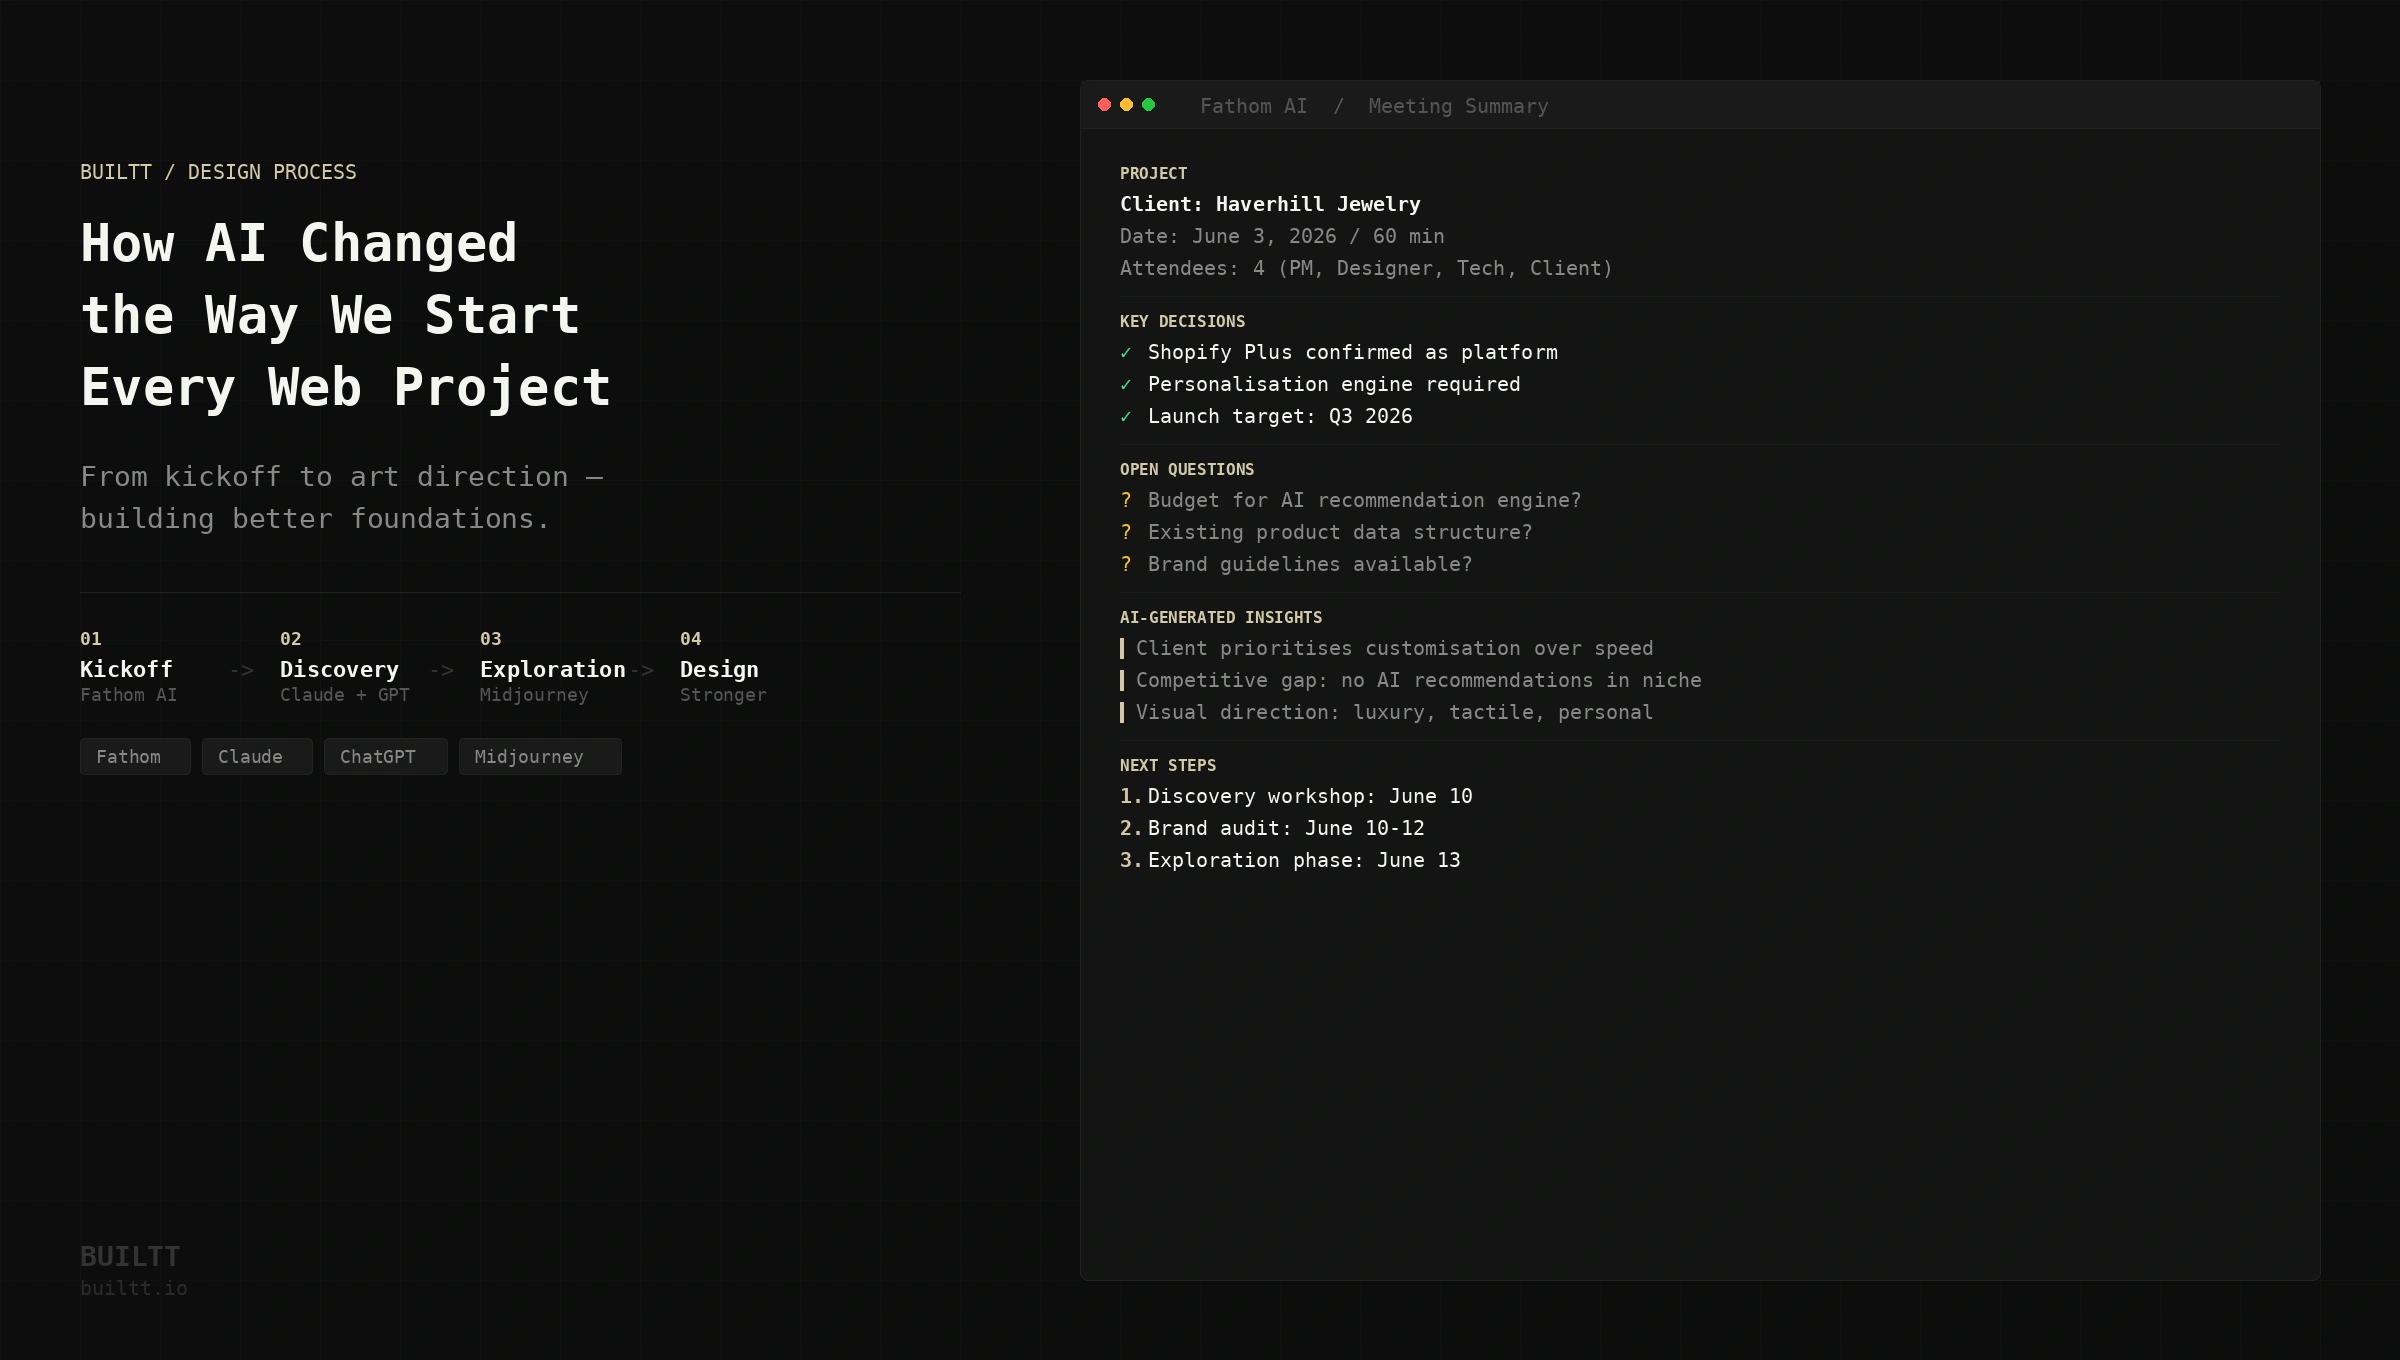The height and width of the screenshot is (1360, 2400).
Task: Select "Shopify Plus confirmed as platform"
Action: [1353, 352]
